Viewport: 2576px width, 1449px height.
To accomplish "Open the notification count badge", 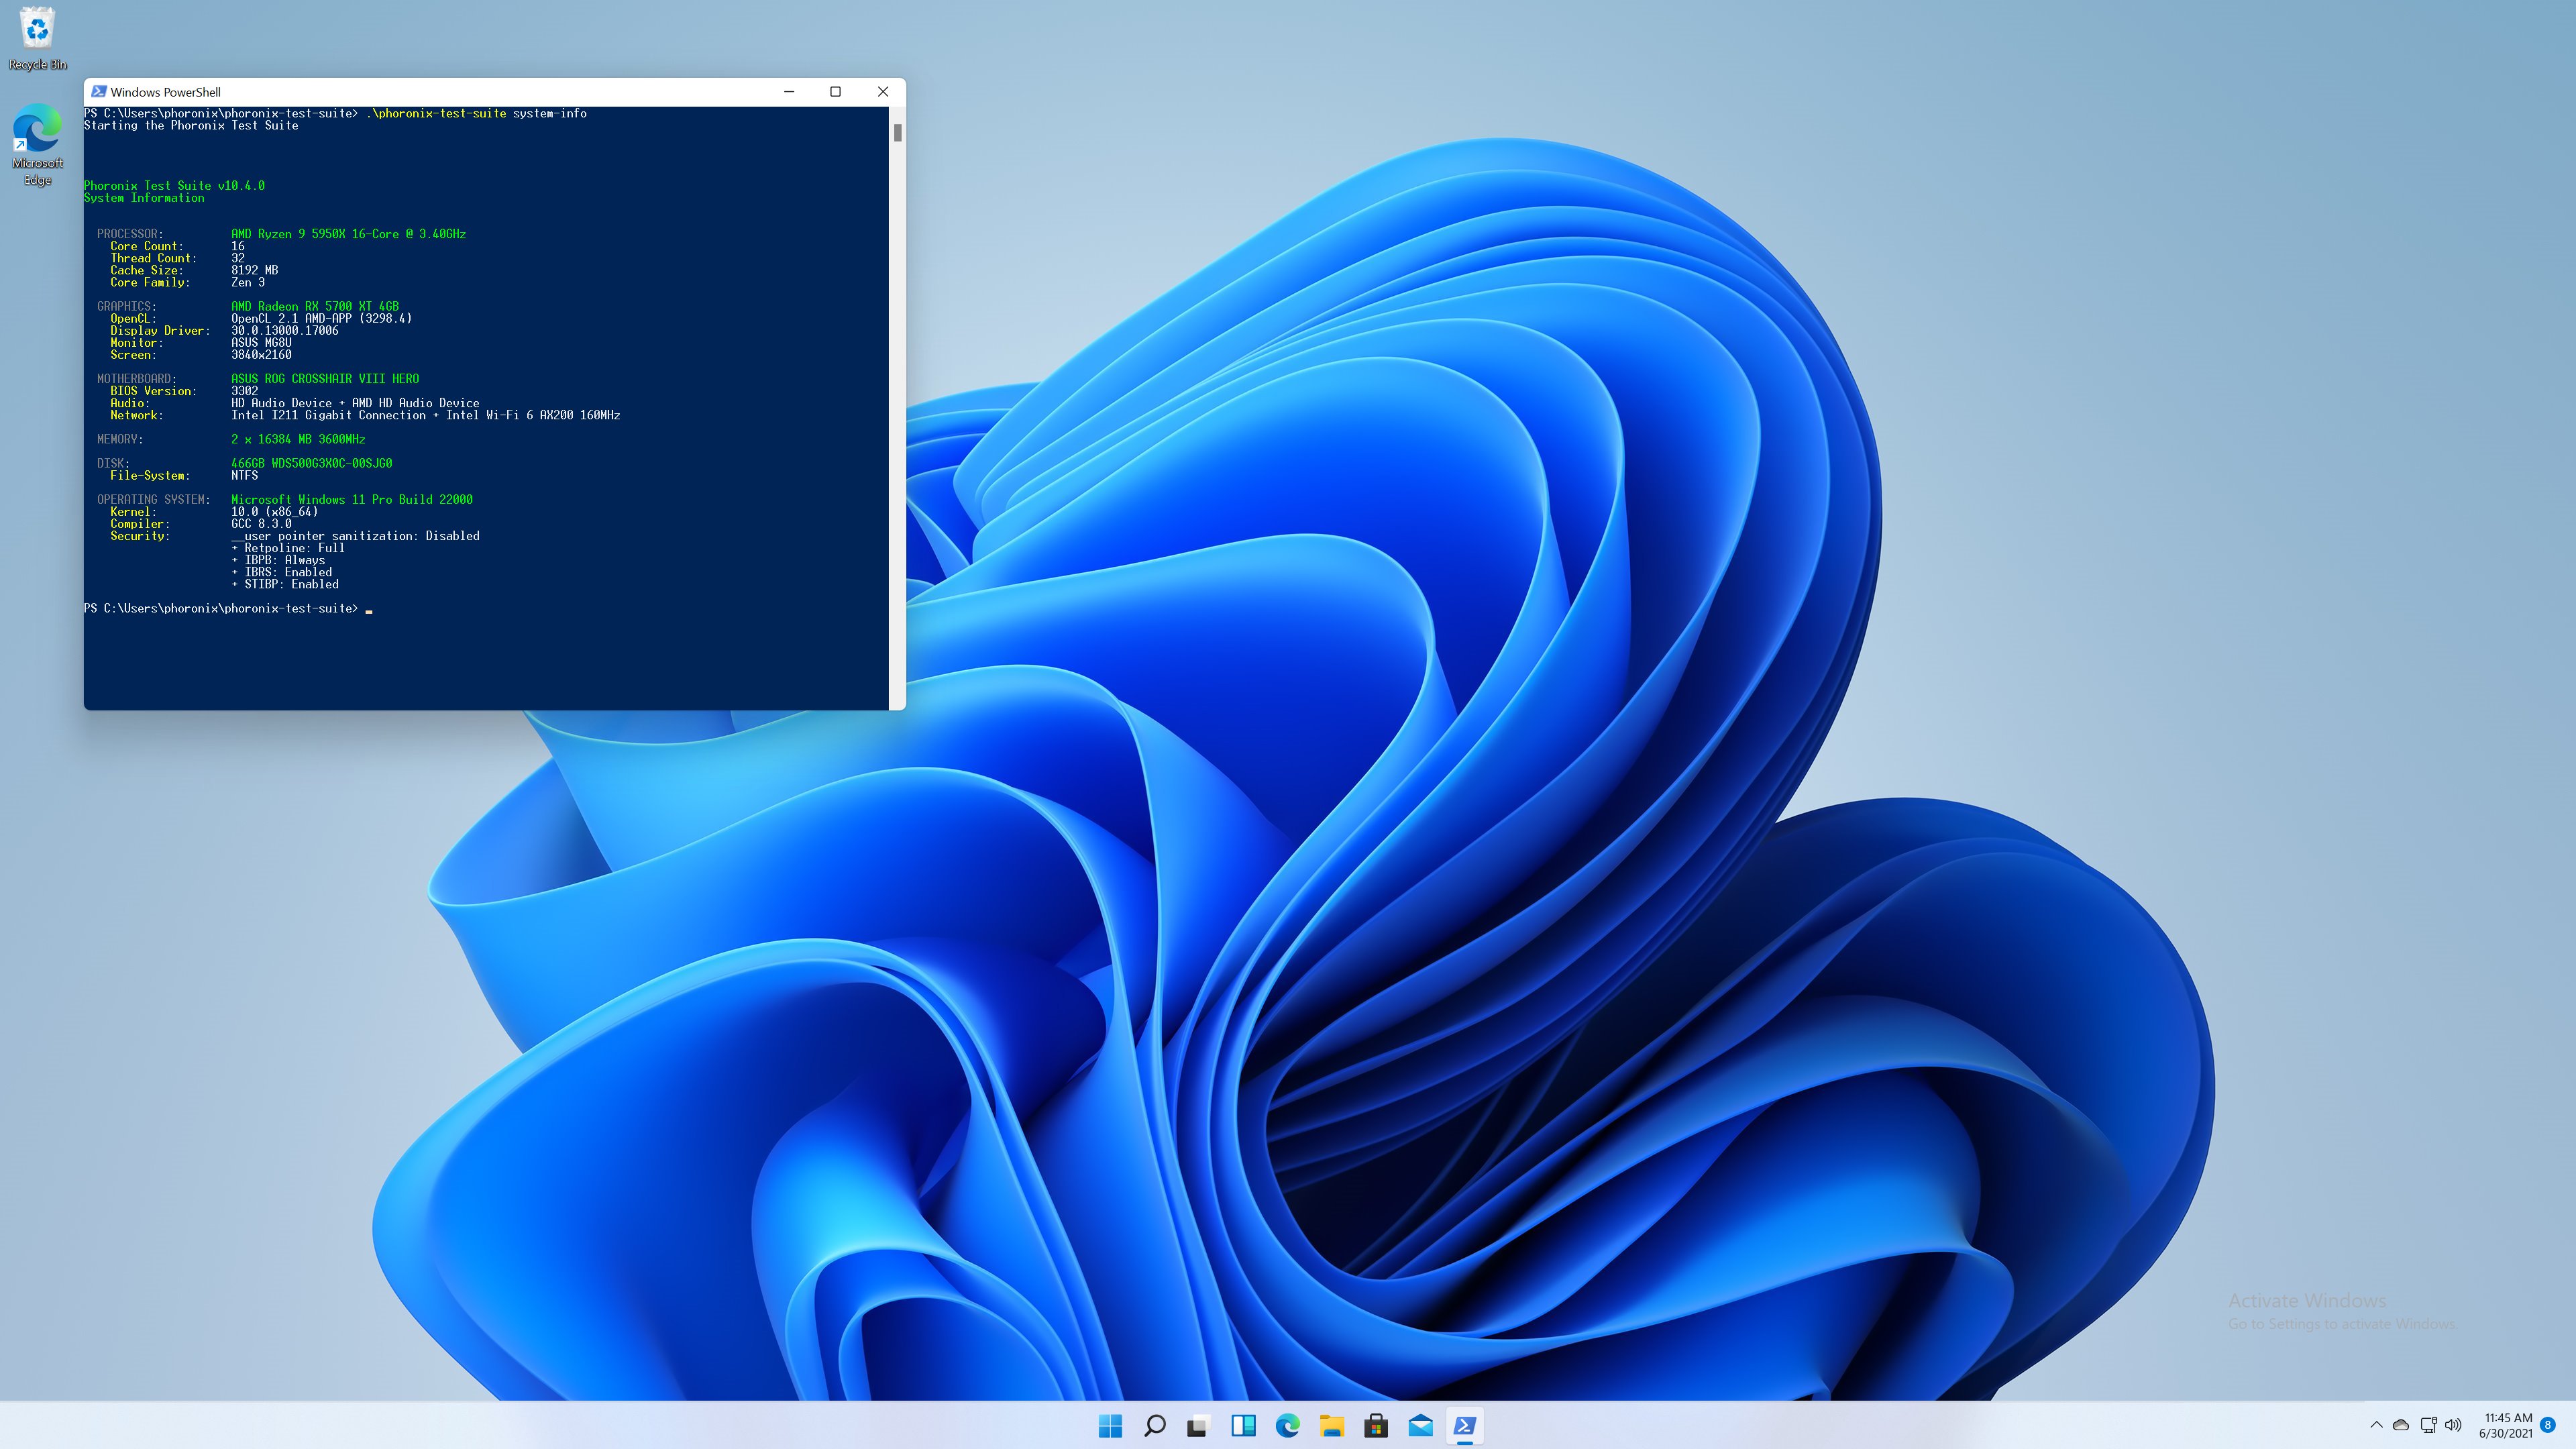I will click(x=2548, y=1425).
